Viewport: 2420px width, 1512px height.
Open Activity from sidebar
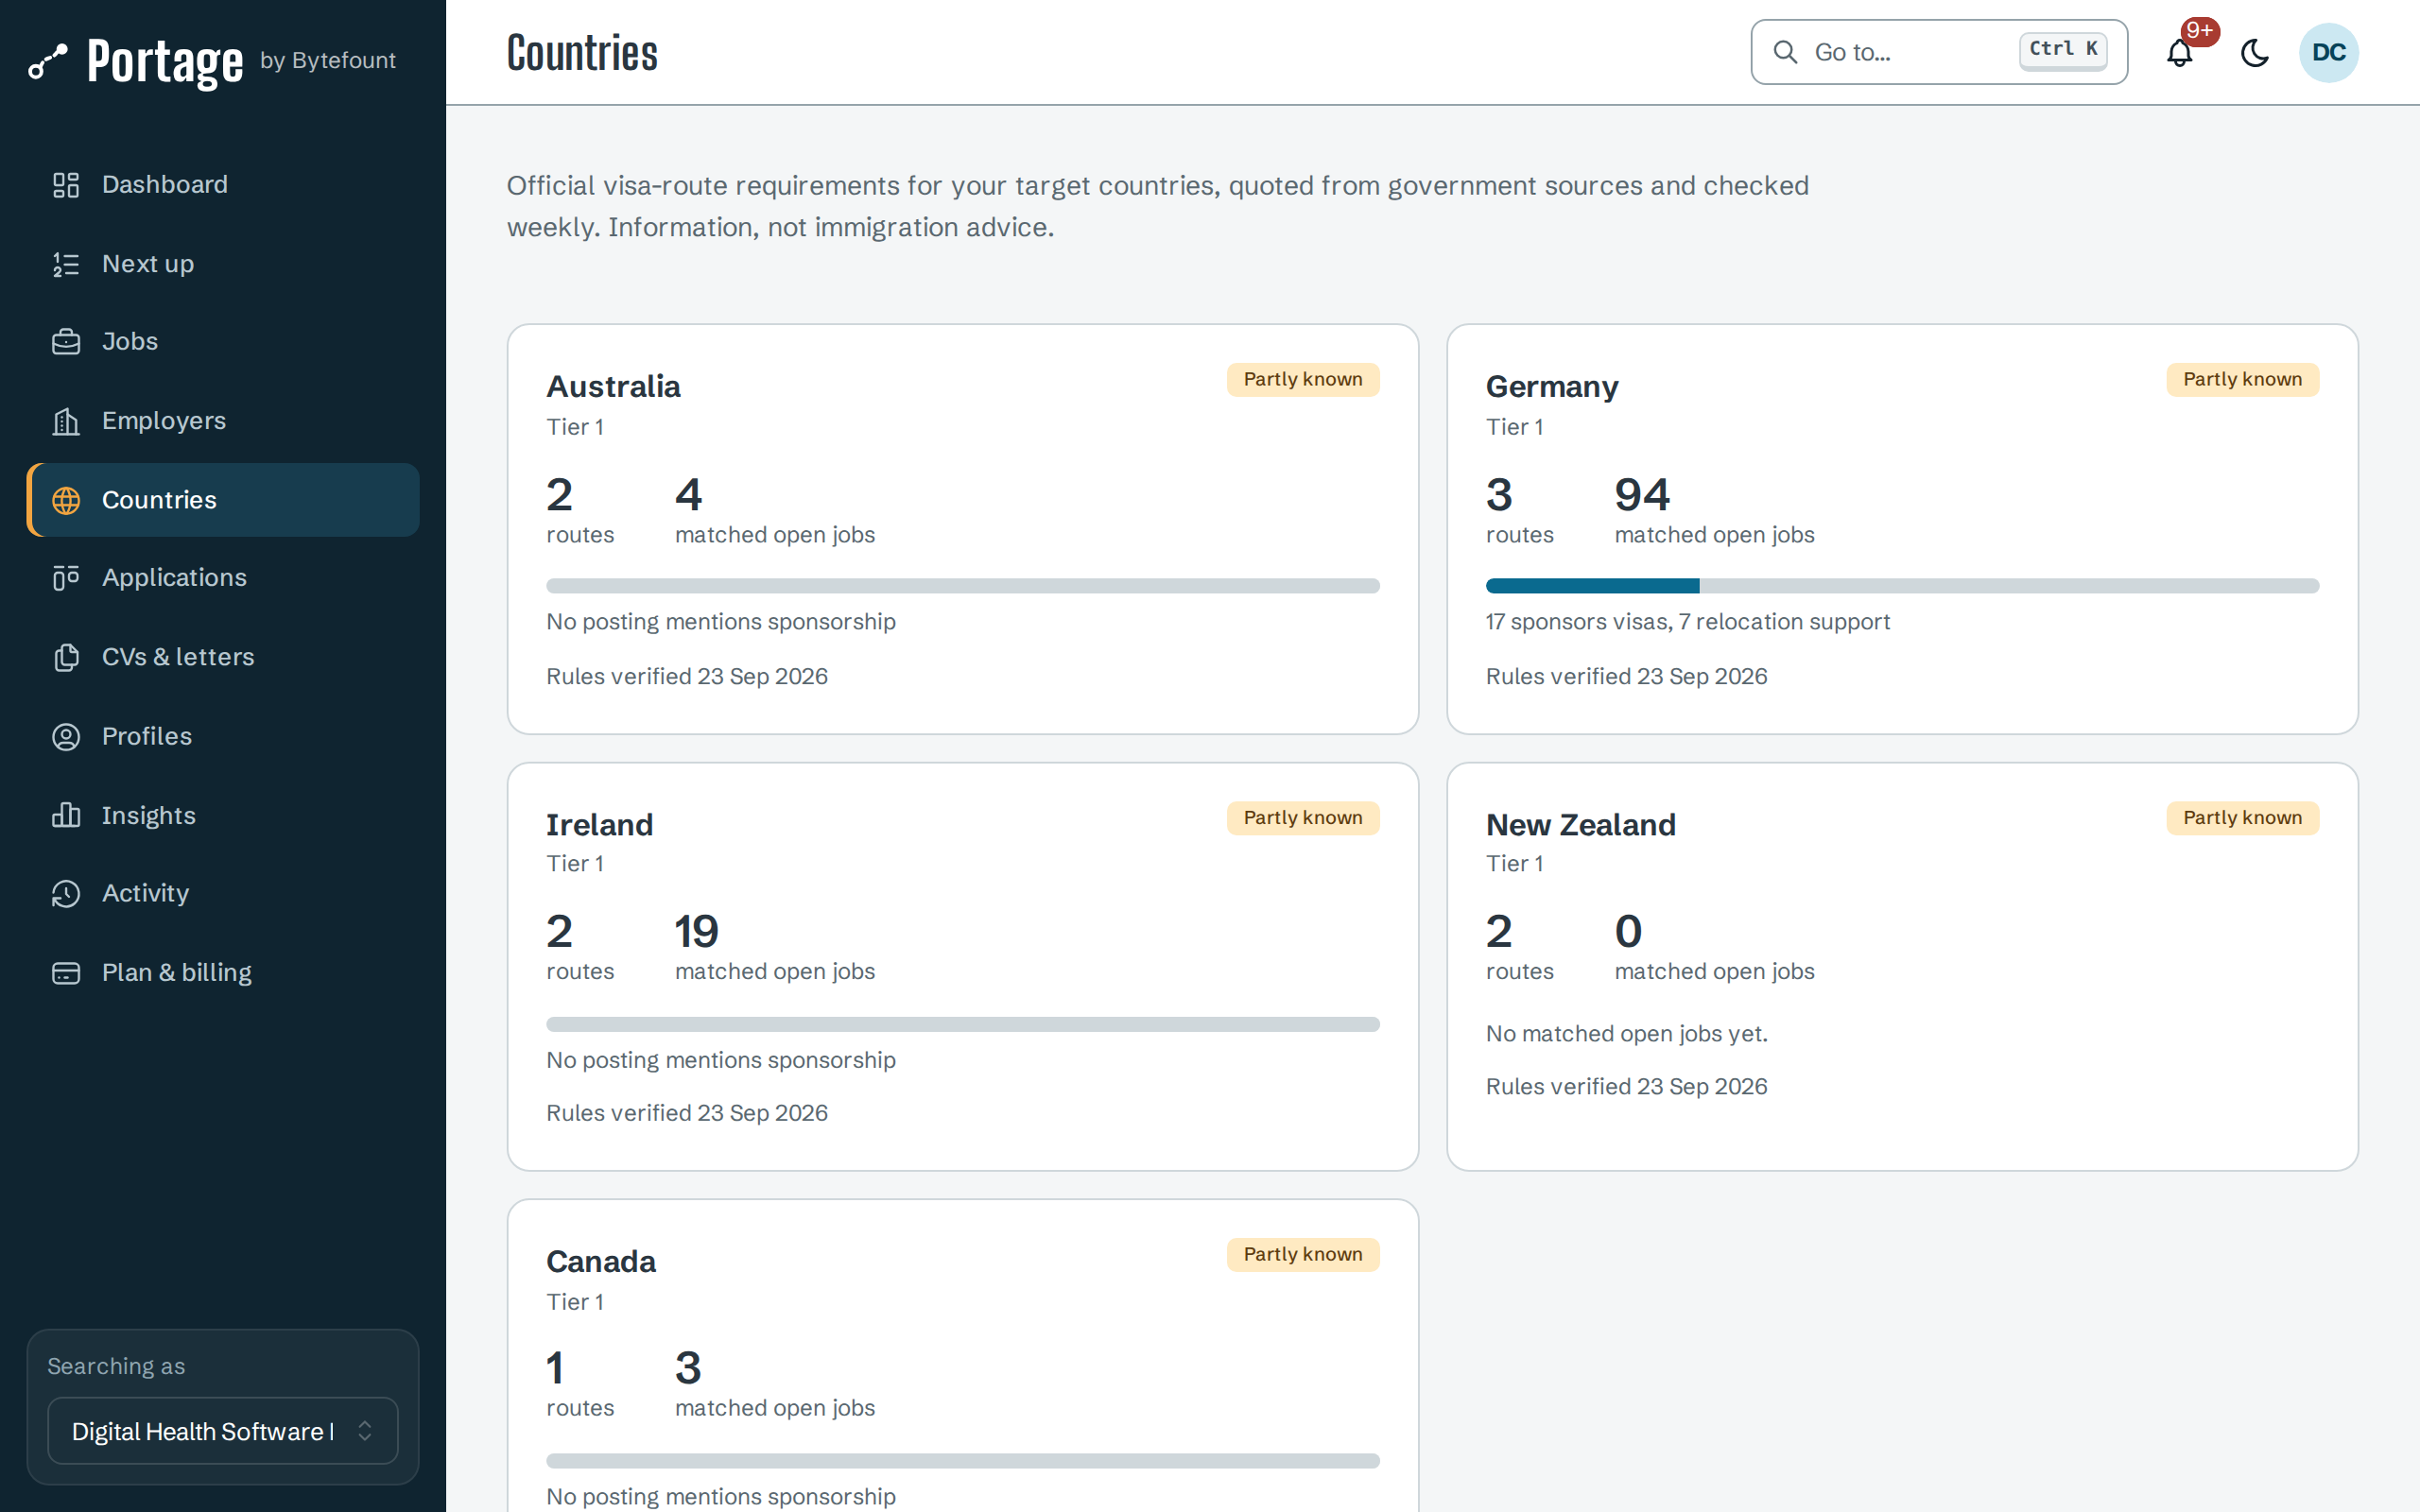point(223,893)
